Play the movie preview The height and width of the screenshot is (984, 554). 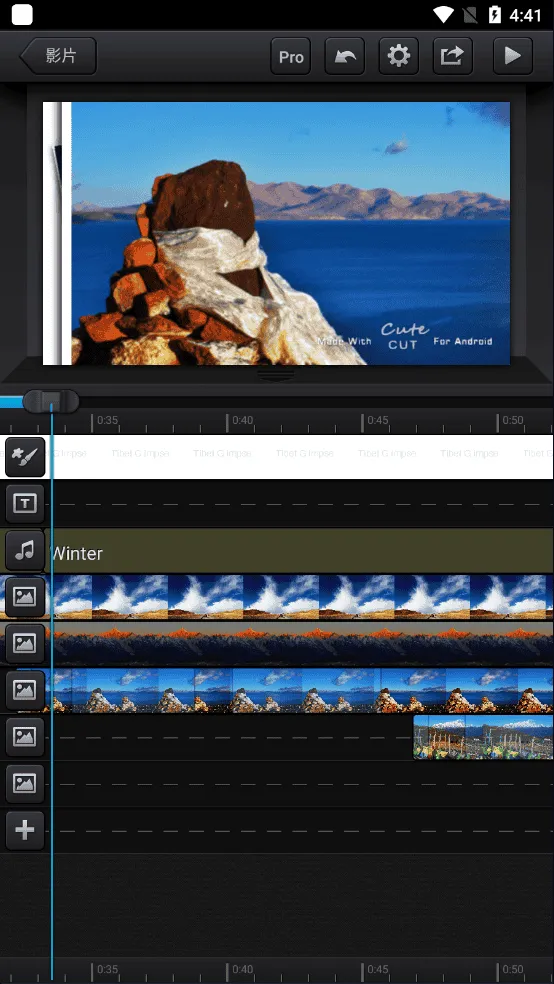click(x=513, y=56)
